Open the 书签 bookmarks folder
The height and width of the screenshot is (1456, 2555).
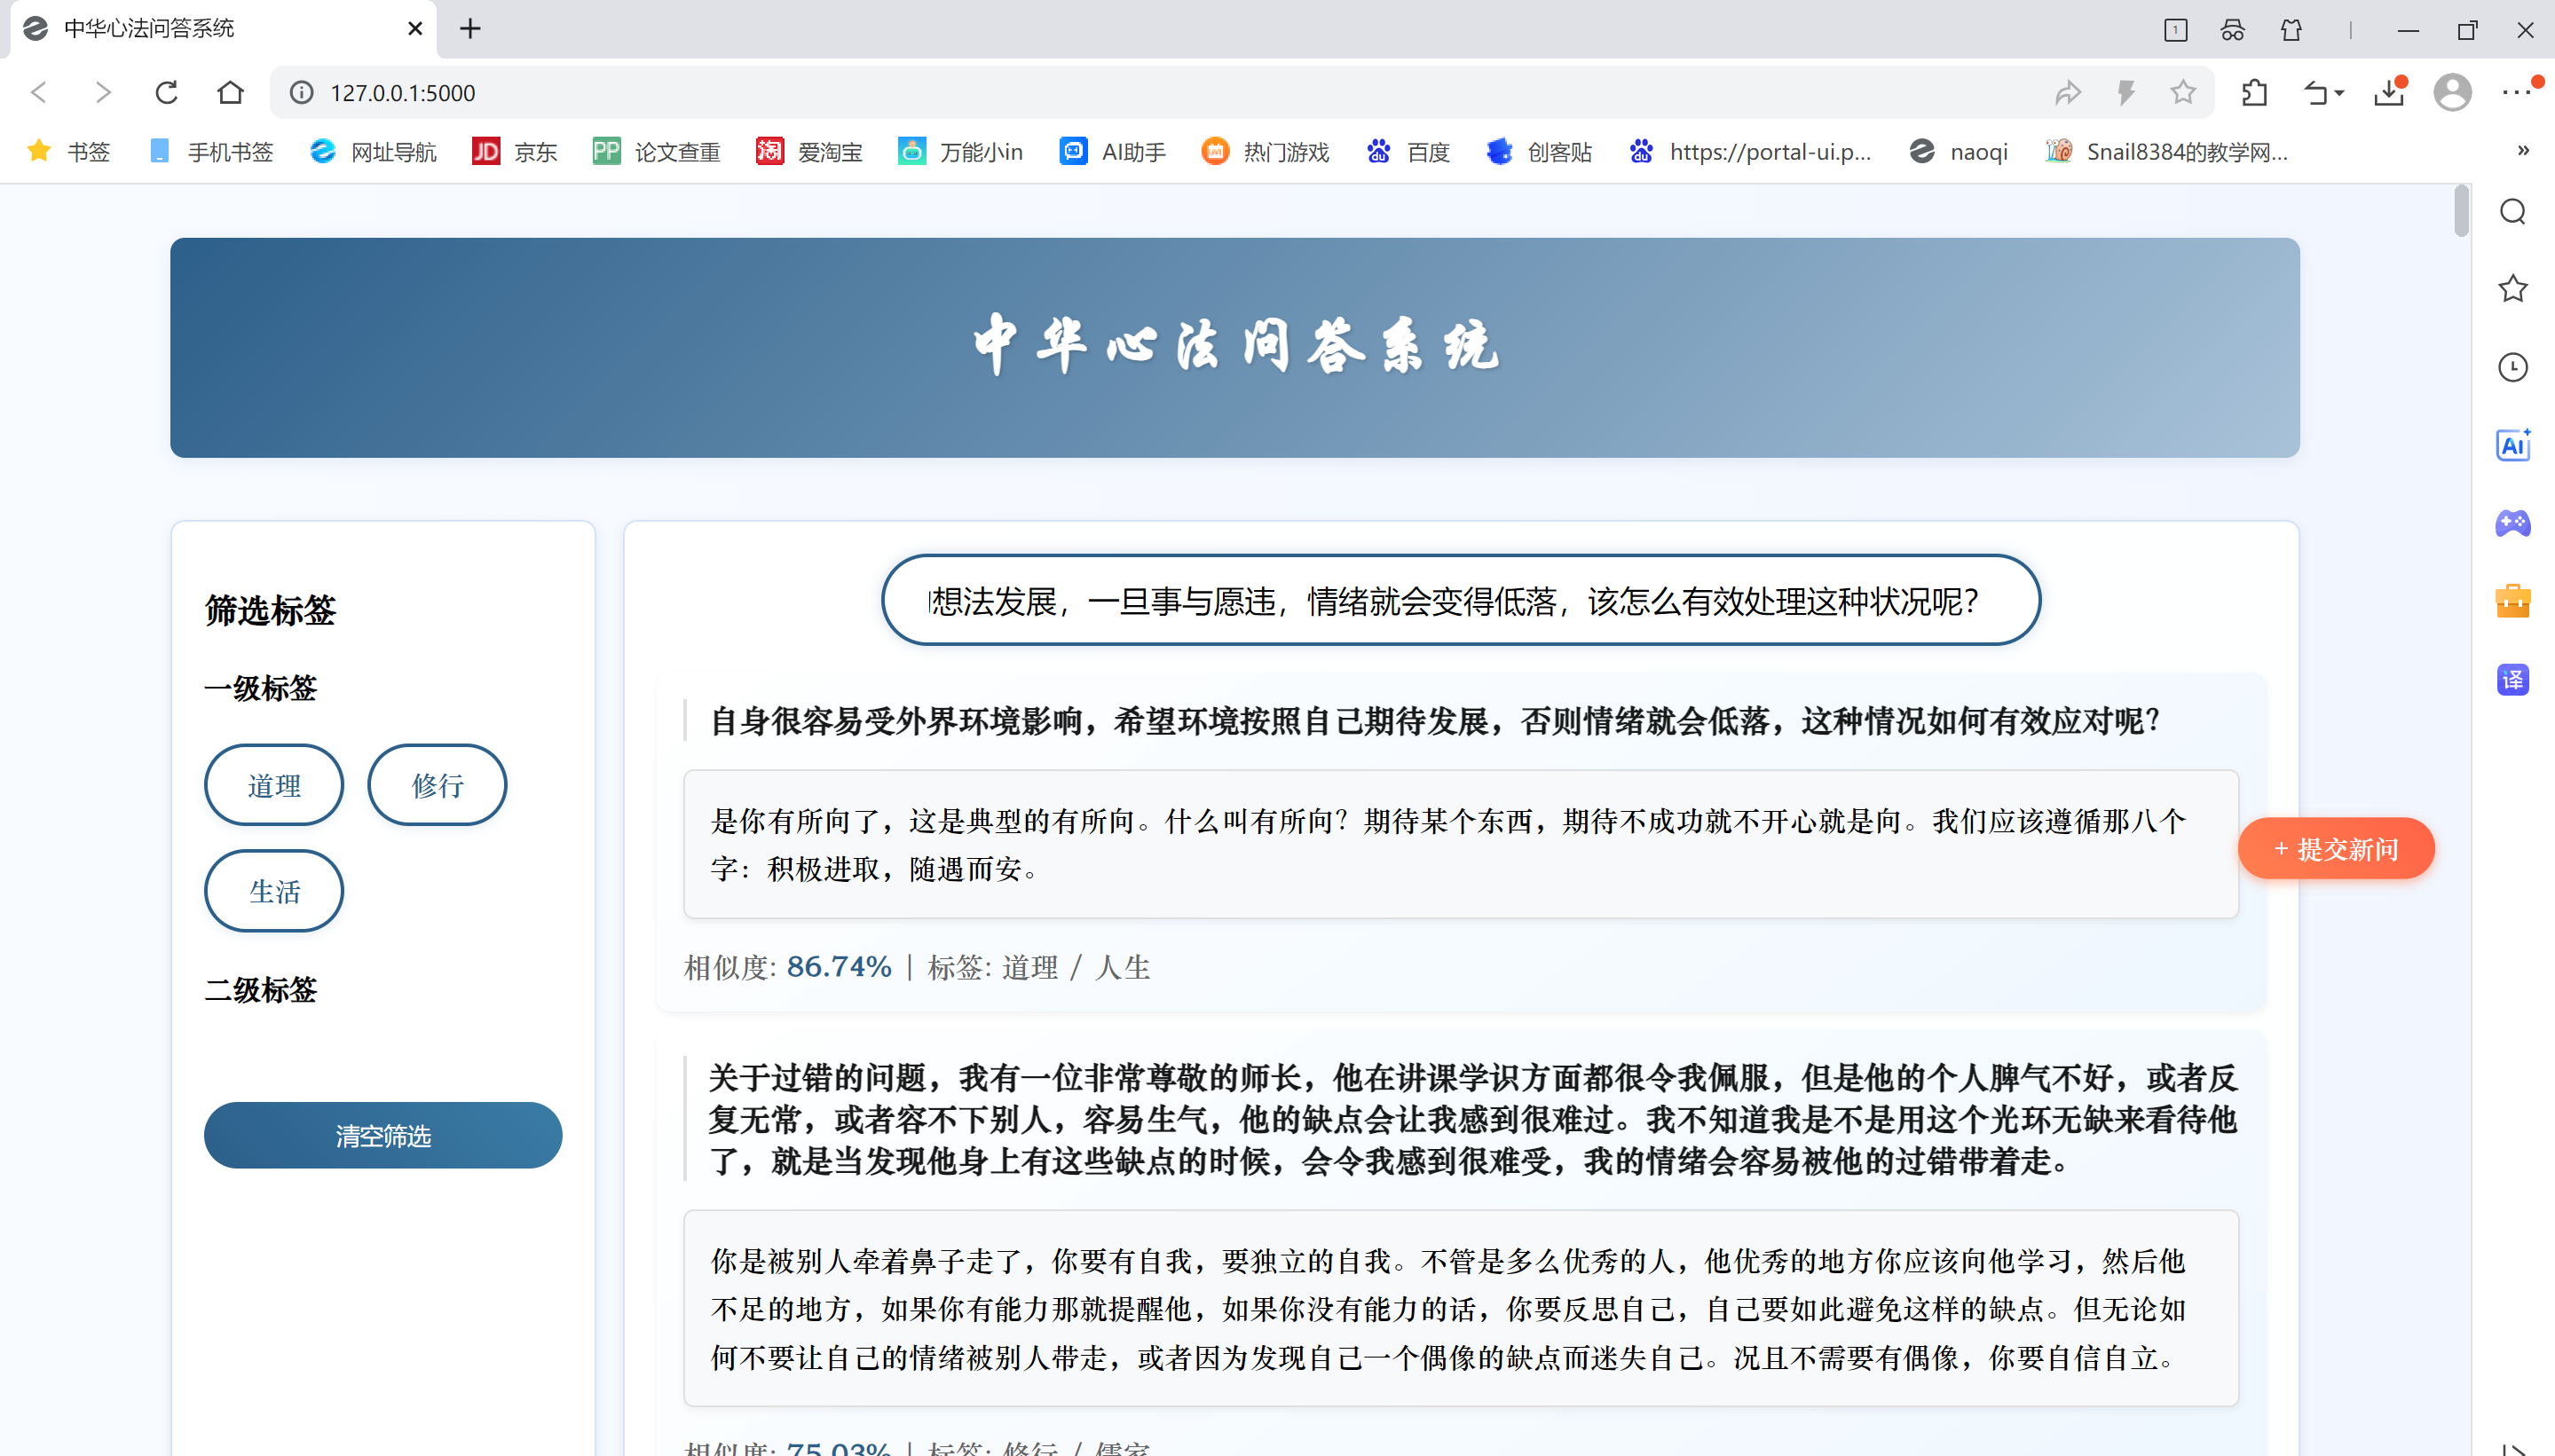[x=70, y=152]
